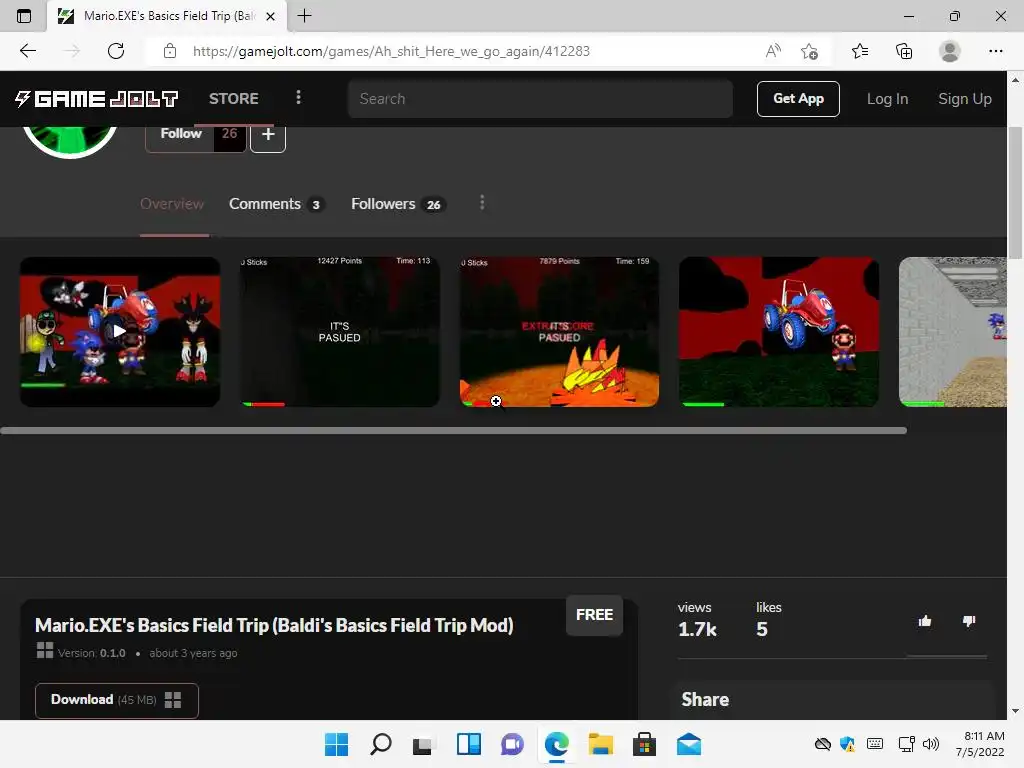Click the game avatar image
Image resolution: width=1024 pixels, height=768 pixels.
(70, 140)
